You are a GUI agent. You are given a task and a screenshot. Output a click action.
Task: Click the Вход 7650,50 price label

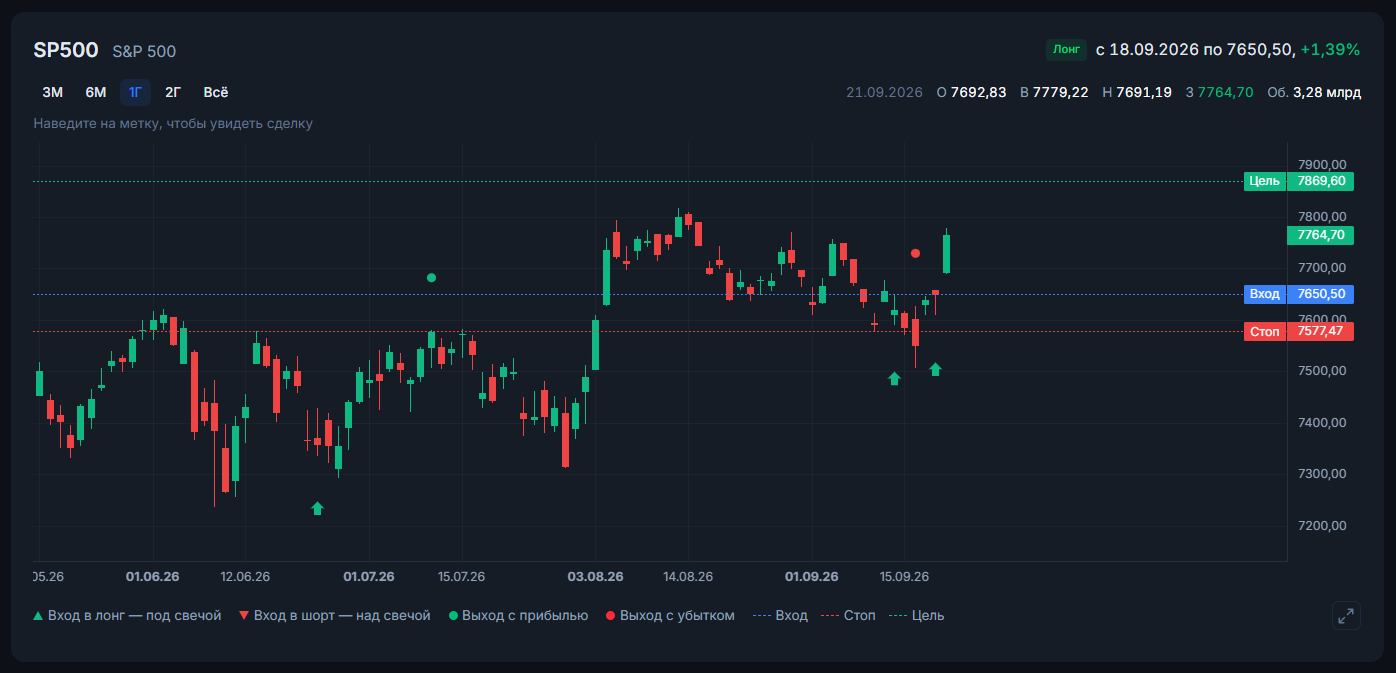[1299, 294]
